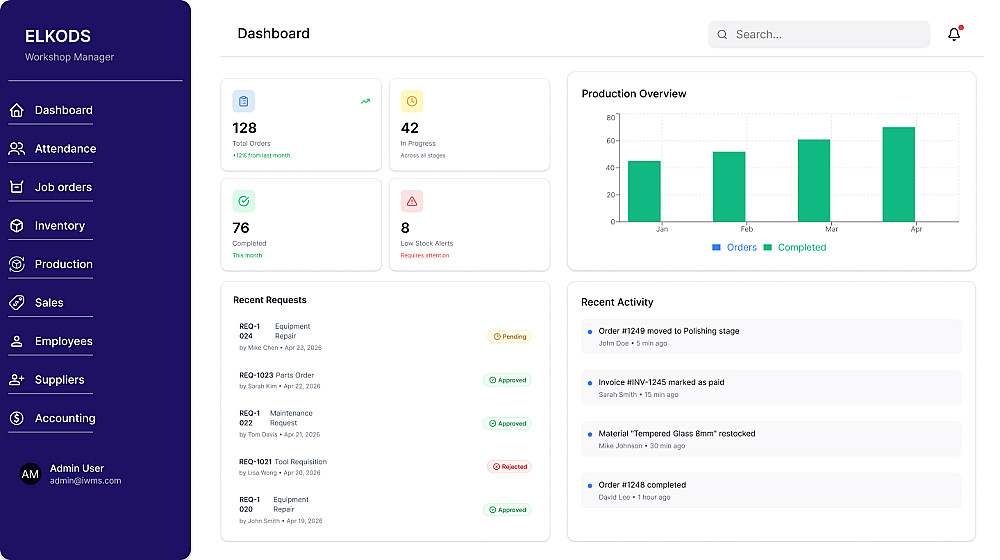The height and width of the screenshot is (560, 1000).
Task: Click the Low Stock Alerts warning icon
Action: tap(412, 201)
